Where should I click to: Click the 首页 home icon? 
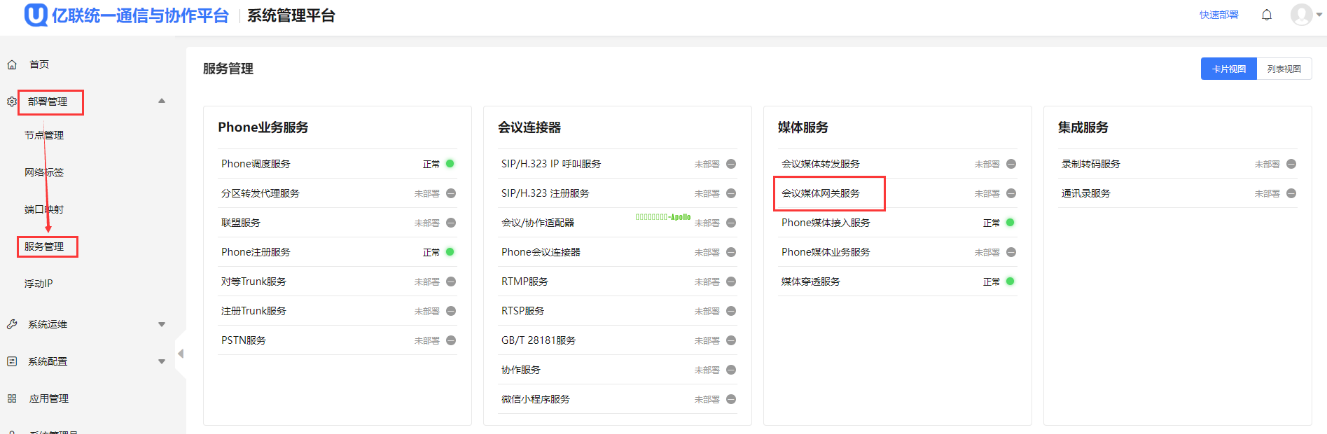pyautogui.click(x=12, y=64)
